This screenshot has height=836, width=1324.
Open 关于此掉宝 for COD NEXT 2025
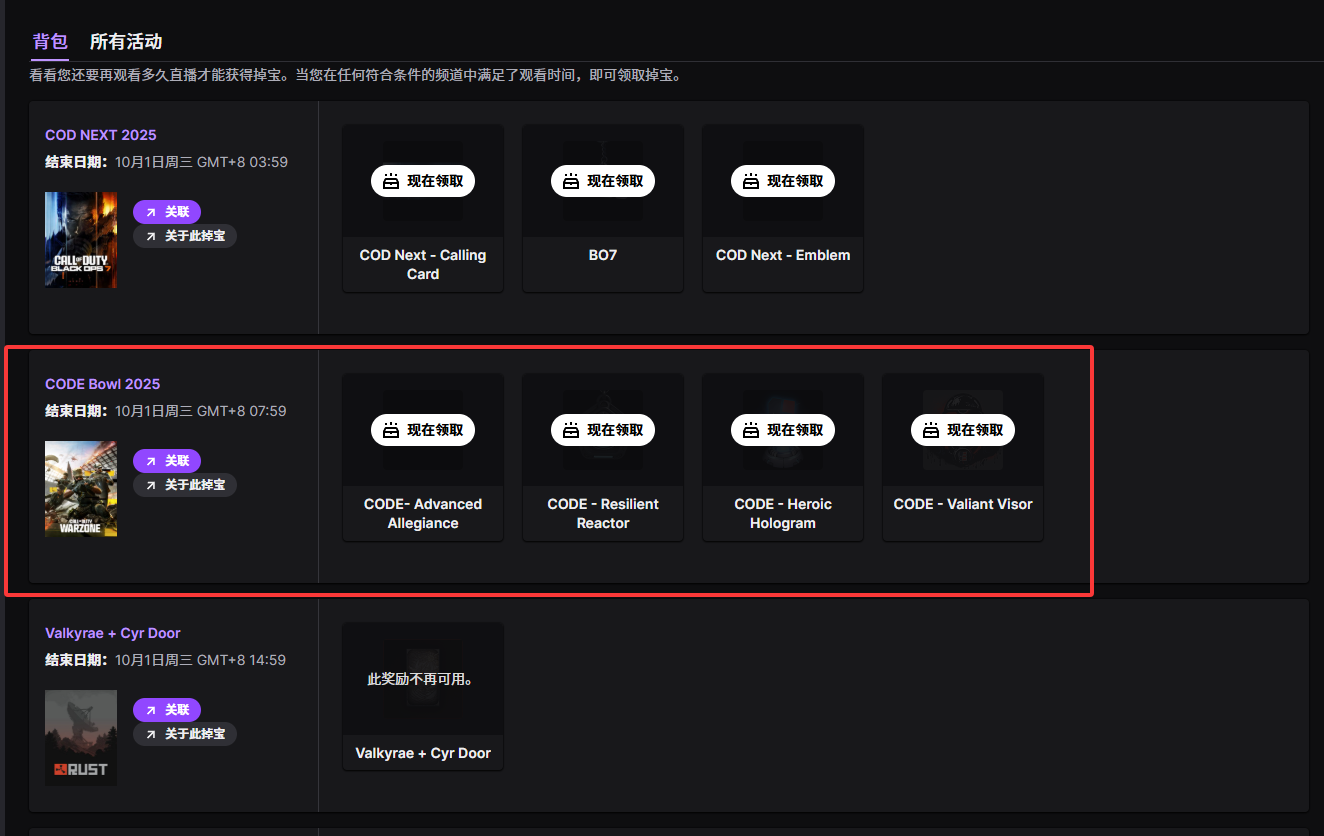point(185,236)
